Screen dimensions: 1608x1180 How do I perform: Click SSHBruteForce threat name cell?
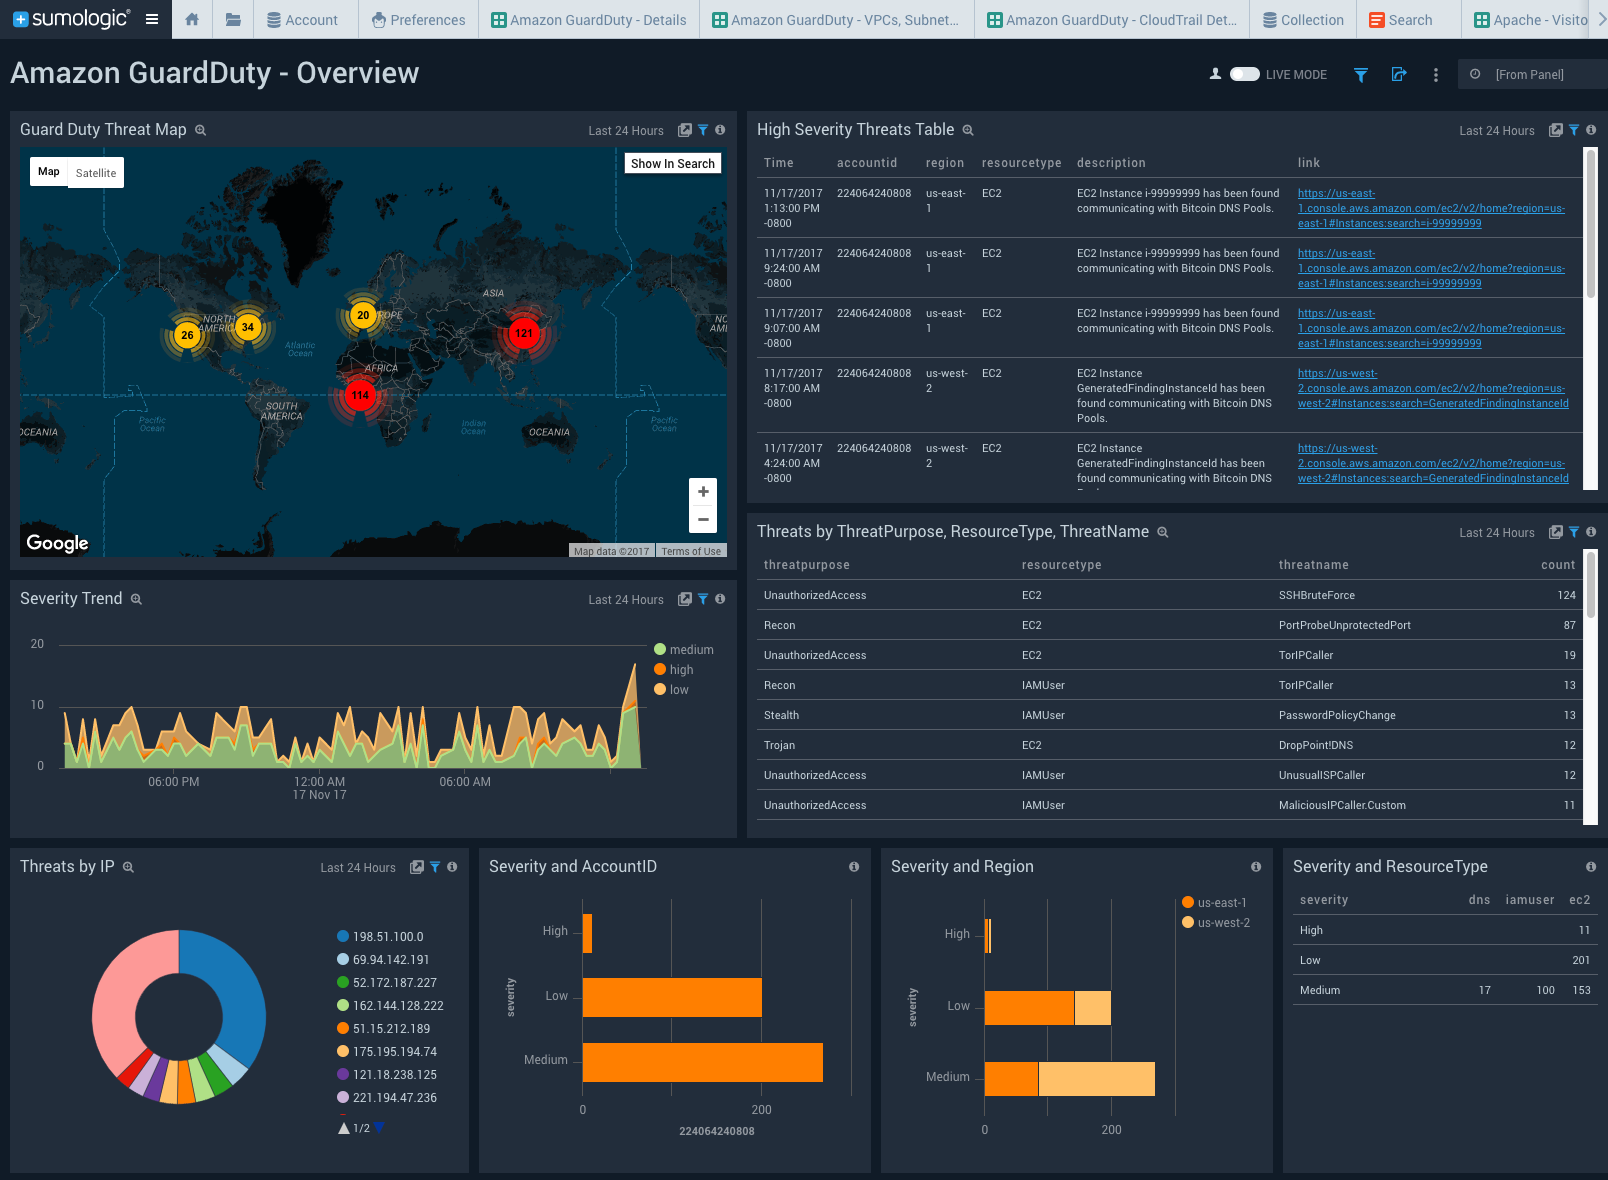tap(1317, 595)
